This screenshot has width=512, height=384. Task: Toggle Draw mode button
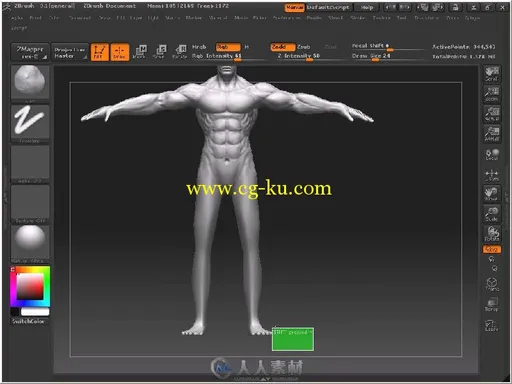[x=120, y=52]
